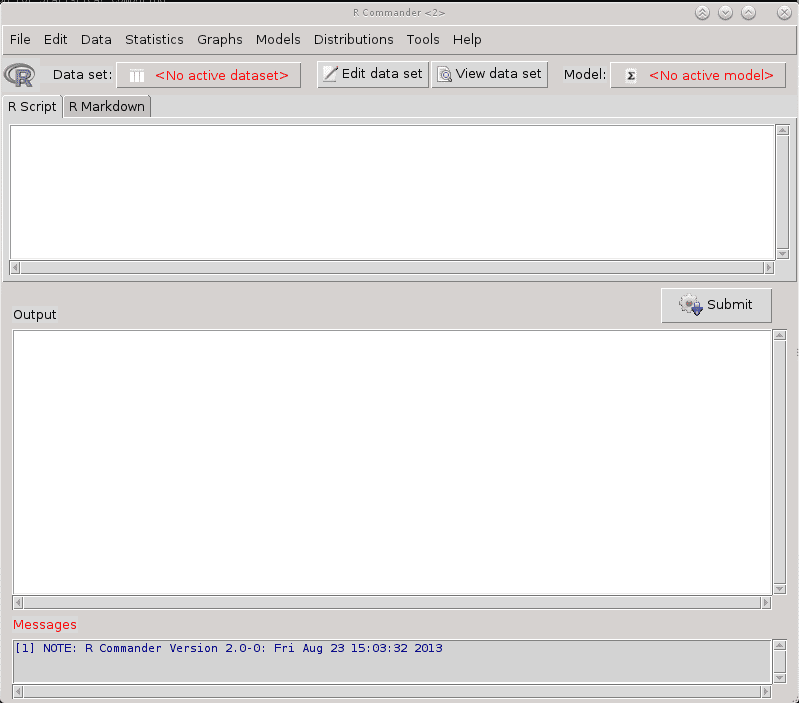This screenshot has width=799, height=703.
Task: Minimize the R Commander window
Action: pyautogui.click(x=725, y=13)
